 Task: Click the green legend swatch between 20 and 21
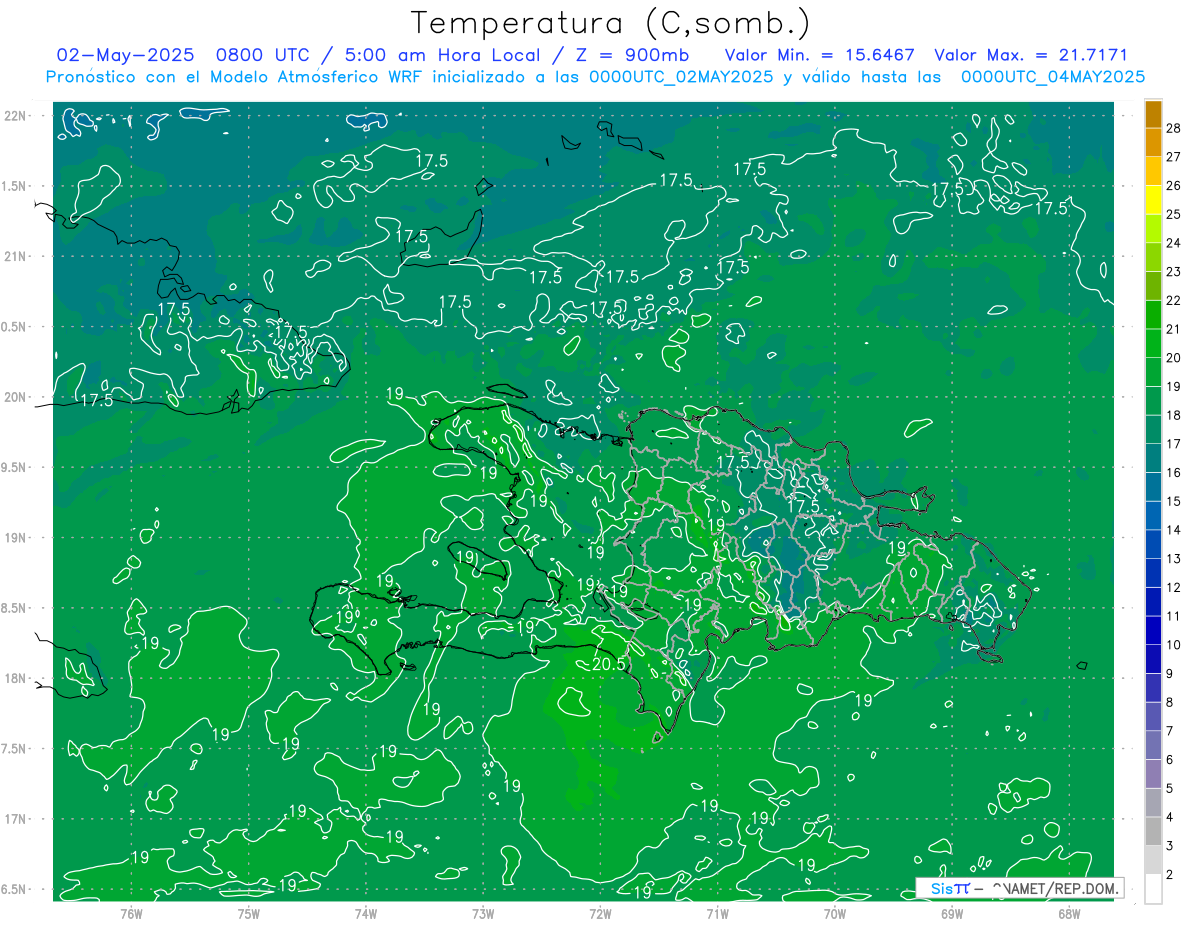click(x=1153, y=344)
